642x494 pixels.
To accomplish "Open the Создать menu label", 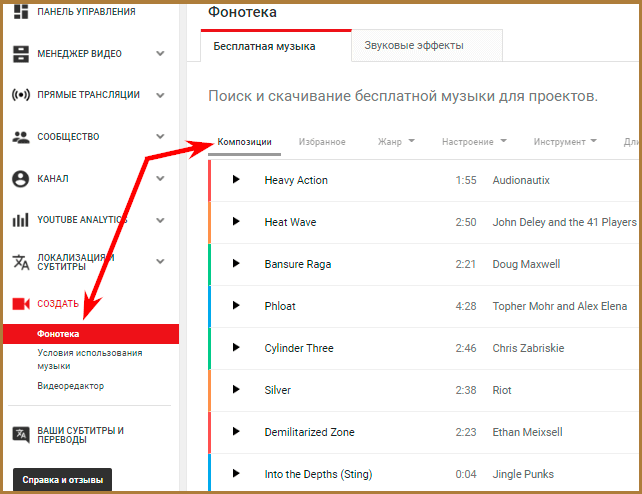I will pos(58,304).
